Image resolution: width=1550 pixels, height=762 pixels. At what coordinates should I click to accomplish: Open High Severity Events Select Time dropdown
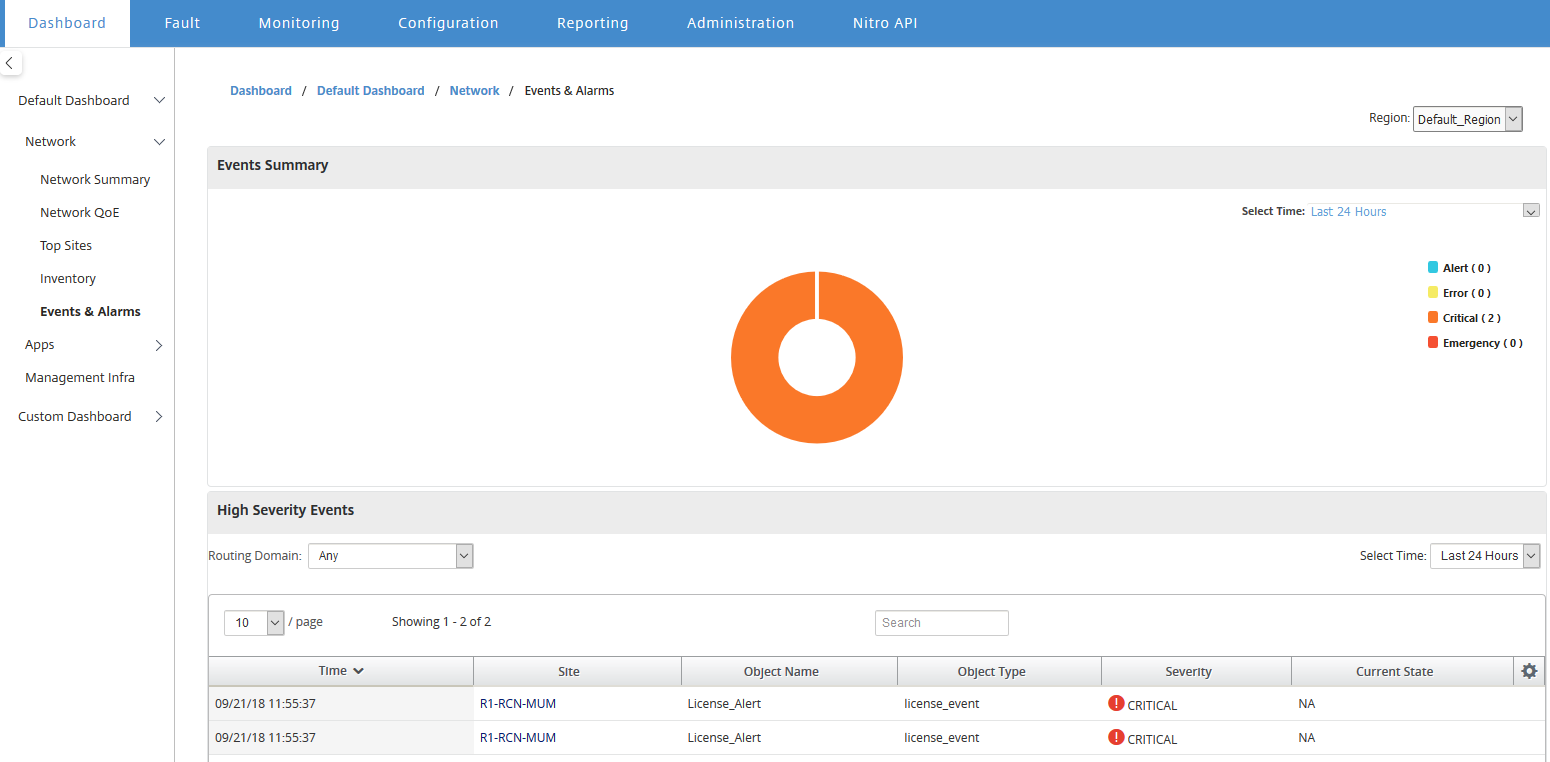click(x=1485, y=555)
